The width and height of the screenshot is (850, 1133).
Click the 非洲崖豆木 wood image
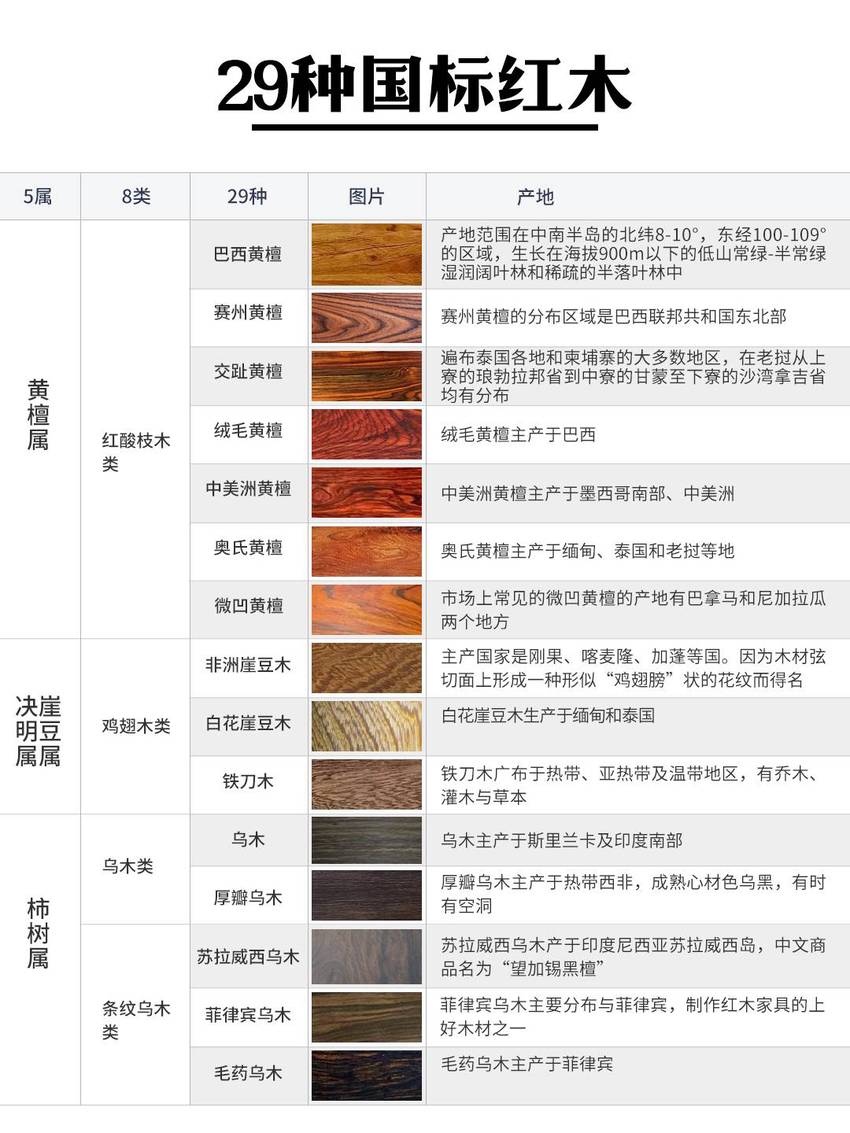(x=366, y=668)
